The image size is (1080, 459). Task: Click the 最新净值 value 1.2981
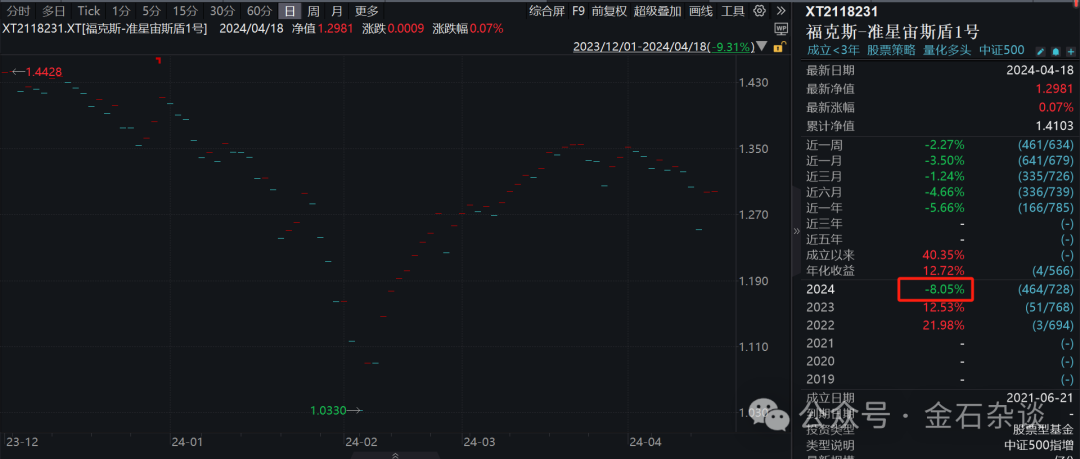point(1054,89)
